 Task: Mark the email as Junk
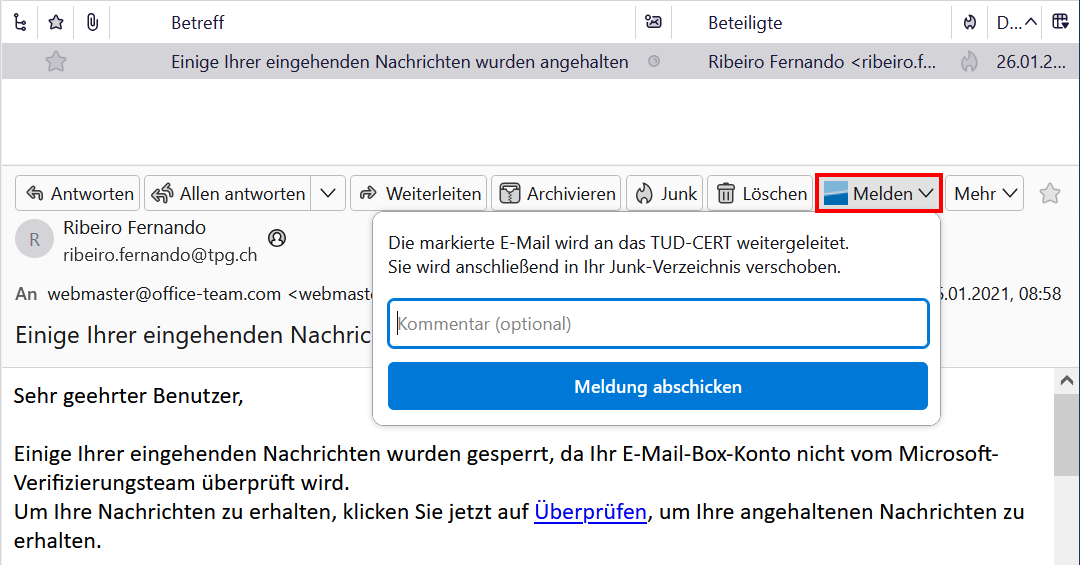pos(665,194)
